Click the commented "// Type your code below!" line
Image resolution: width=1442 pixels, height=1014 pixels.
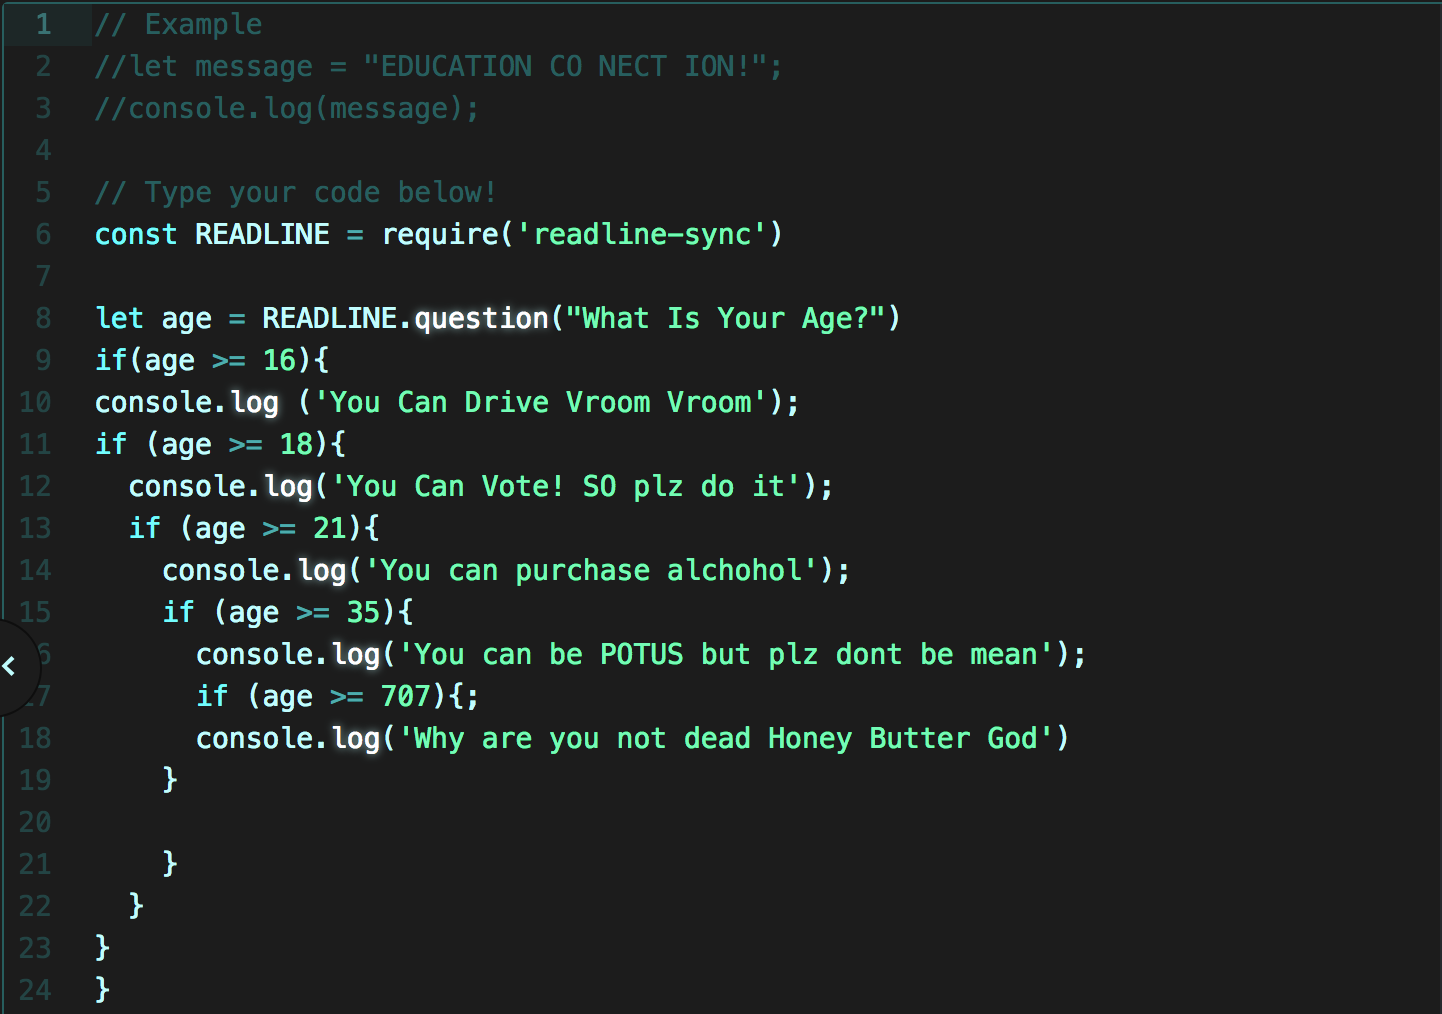[295, 192]
